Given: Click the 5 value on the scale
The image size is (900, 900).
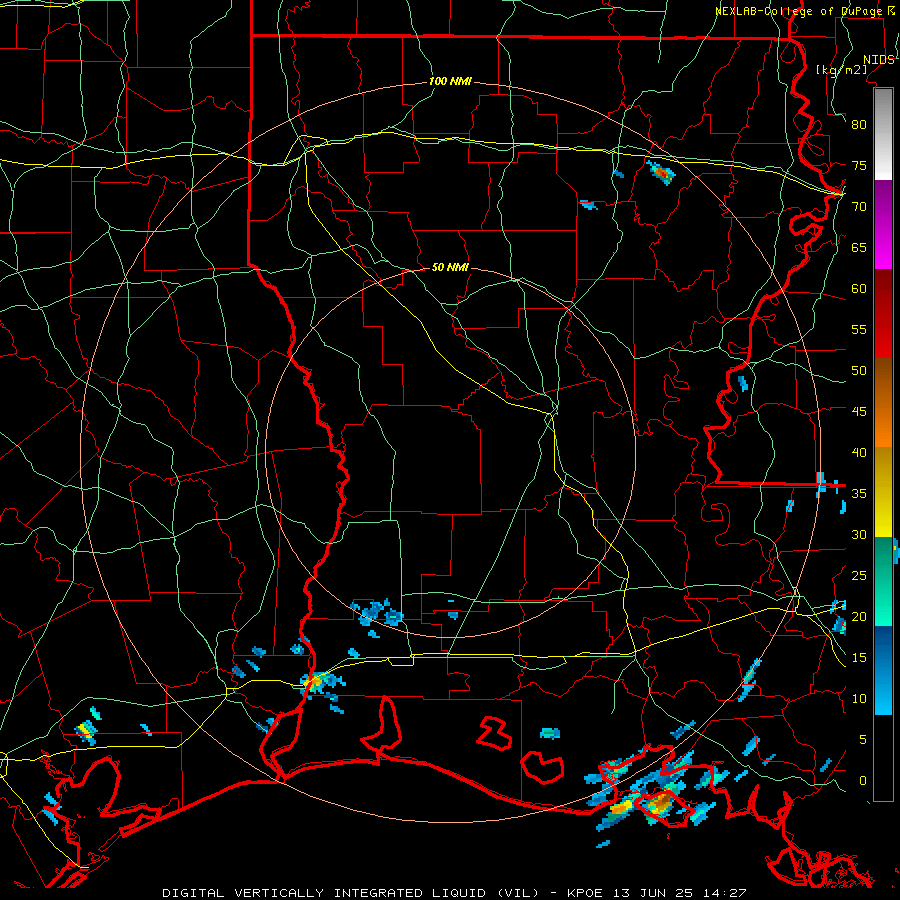Looking at the screenshot, I should [863, 740].
